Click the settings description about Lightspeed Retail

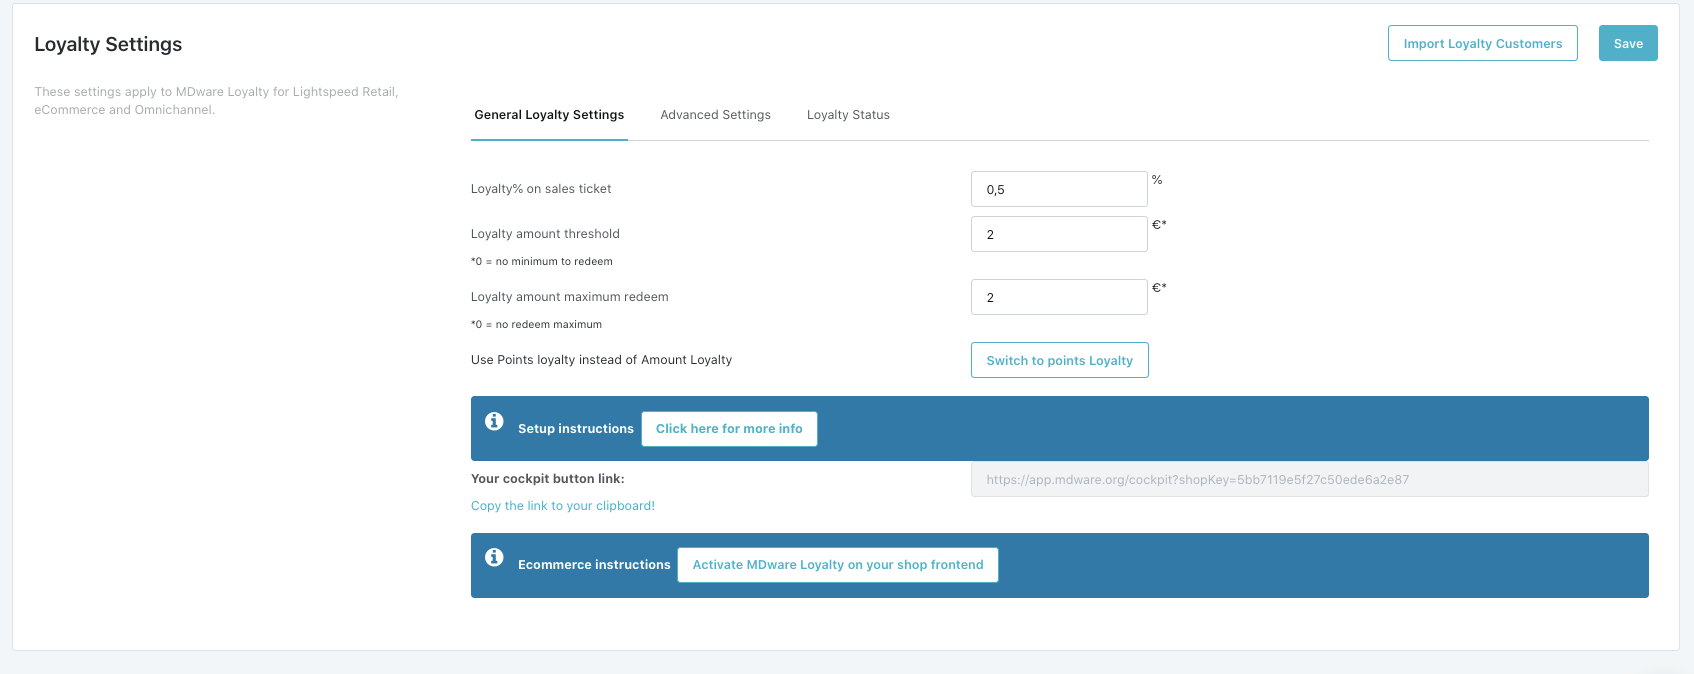coord(216,101)
